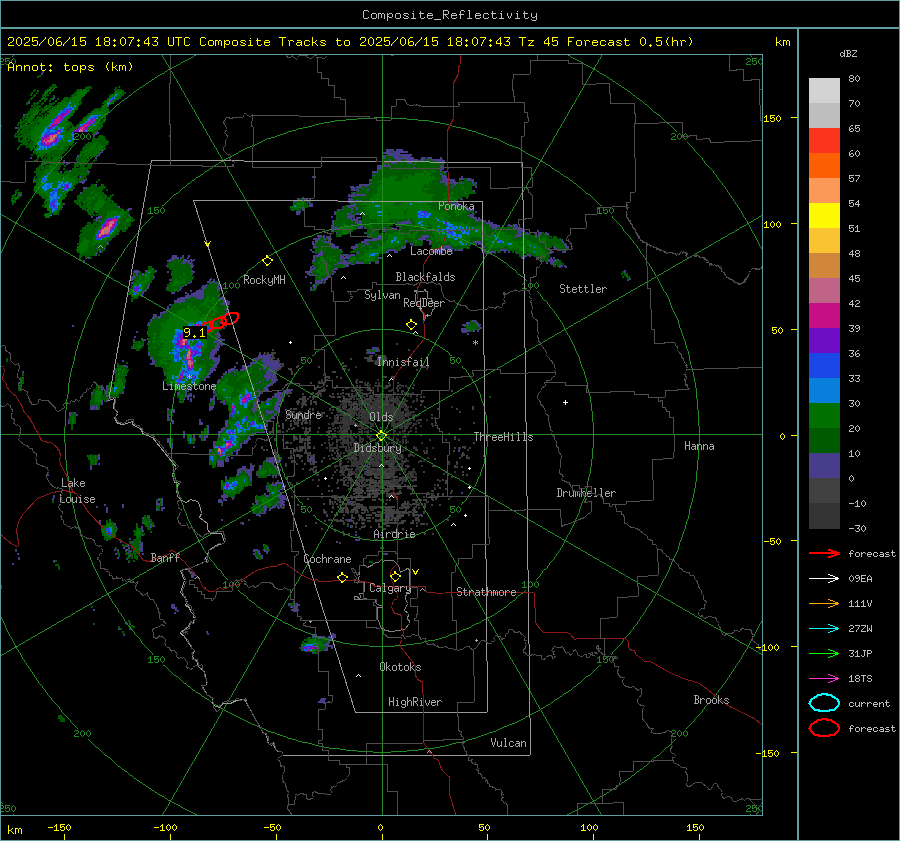Click the Cochrane city label
900x841 pixels.
(327, 559)
